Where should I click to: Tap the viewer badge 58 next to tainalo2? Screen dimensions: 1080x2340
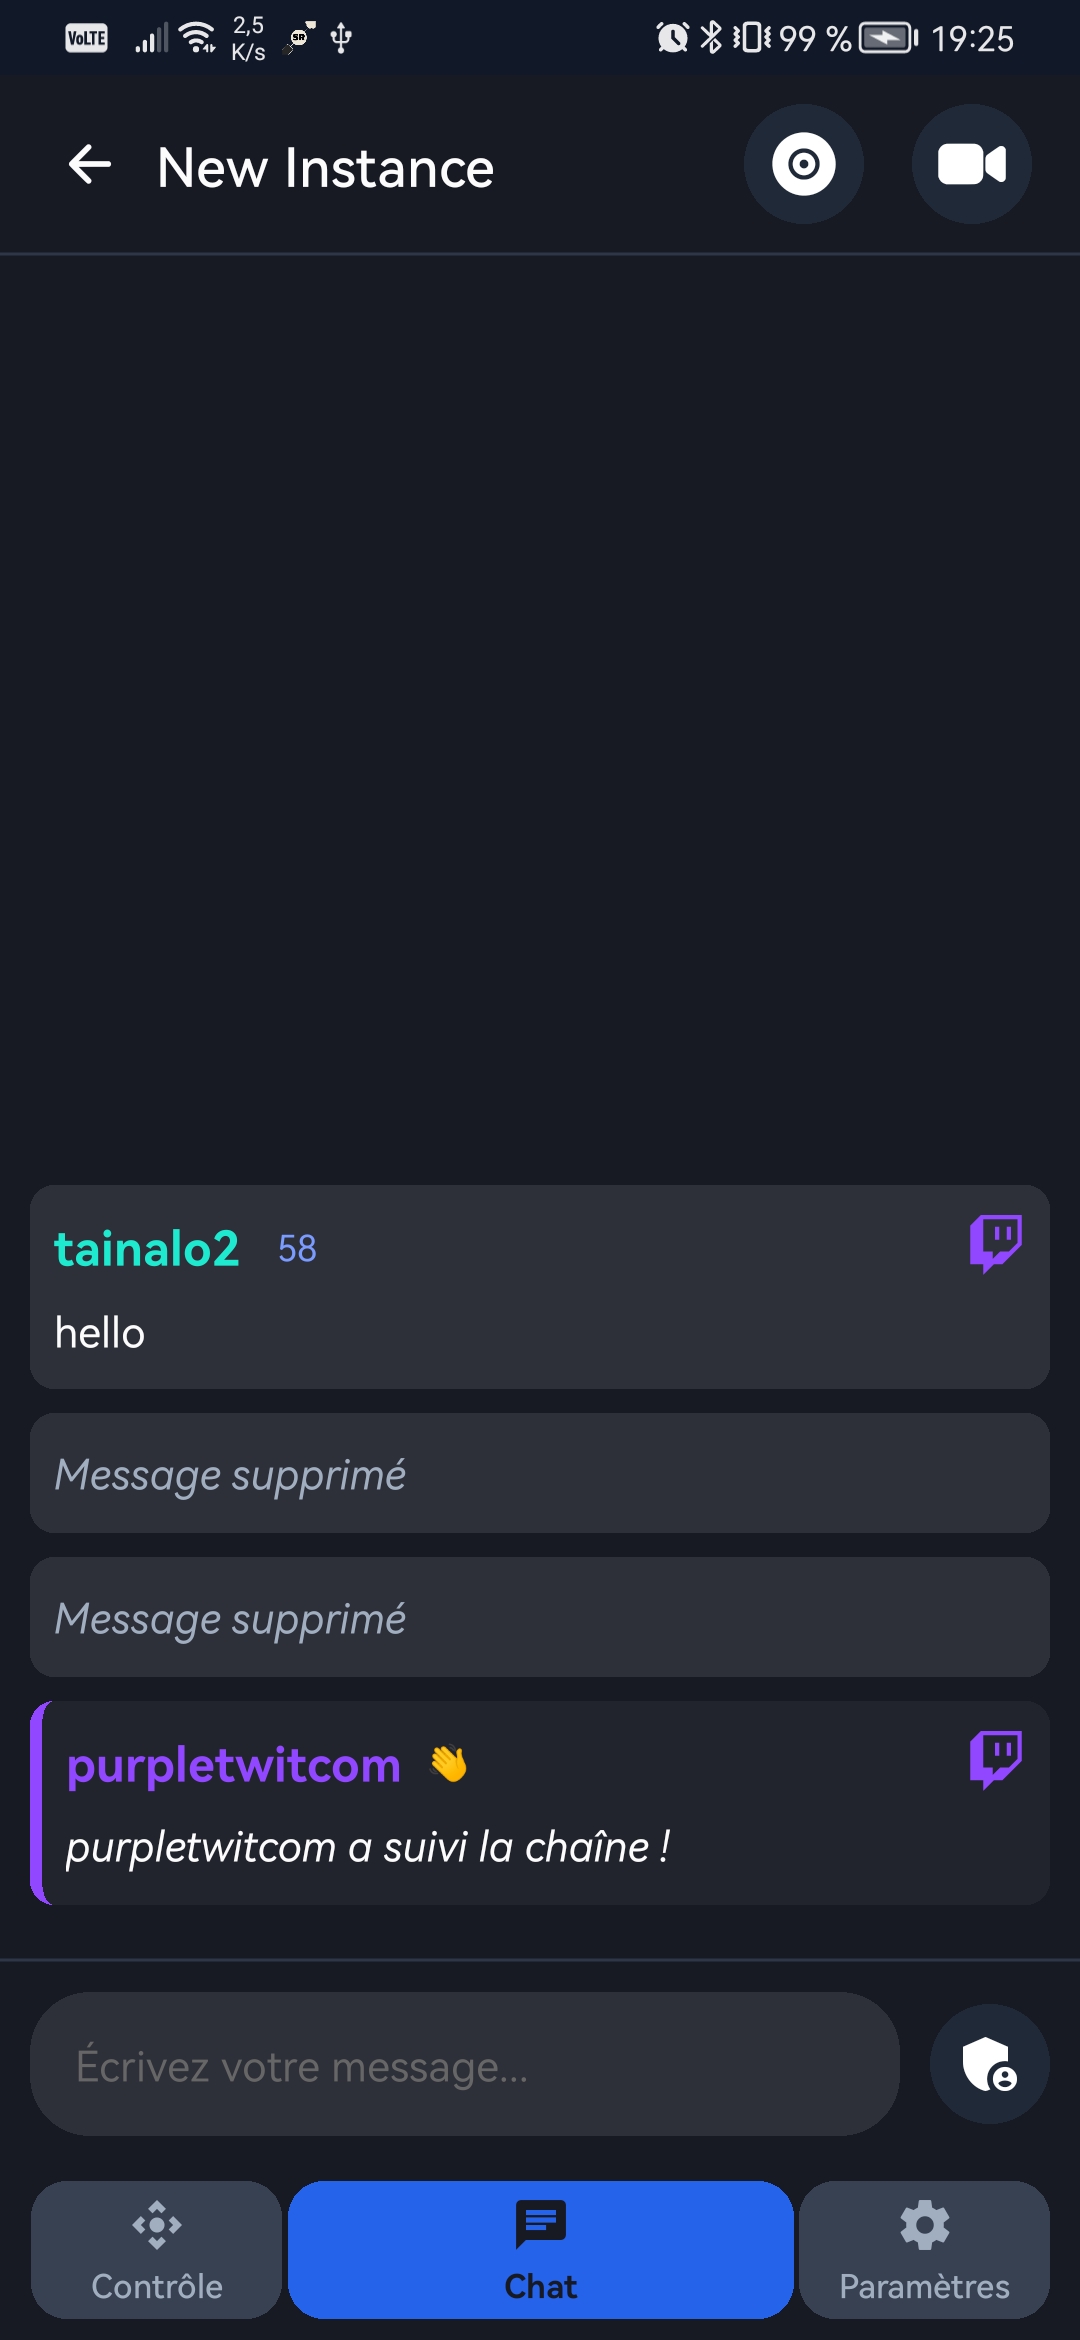[295, 1249]
